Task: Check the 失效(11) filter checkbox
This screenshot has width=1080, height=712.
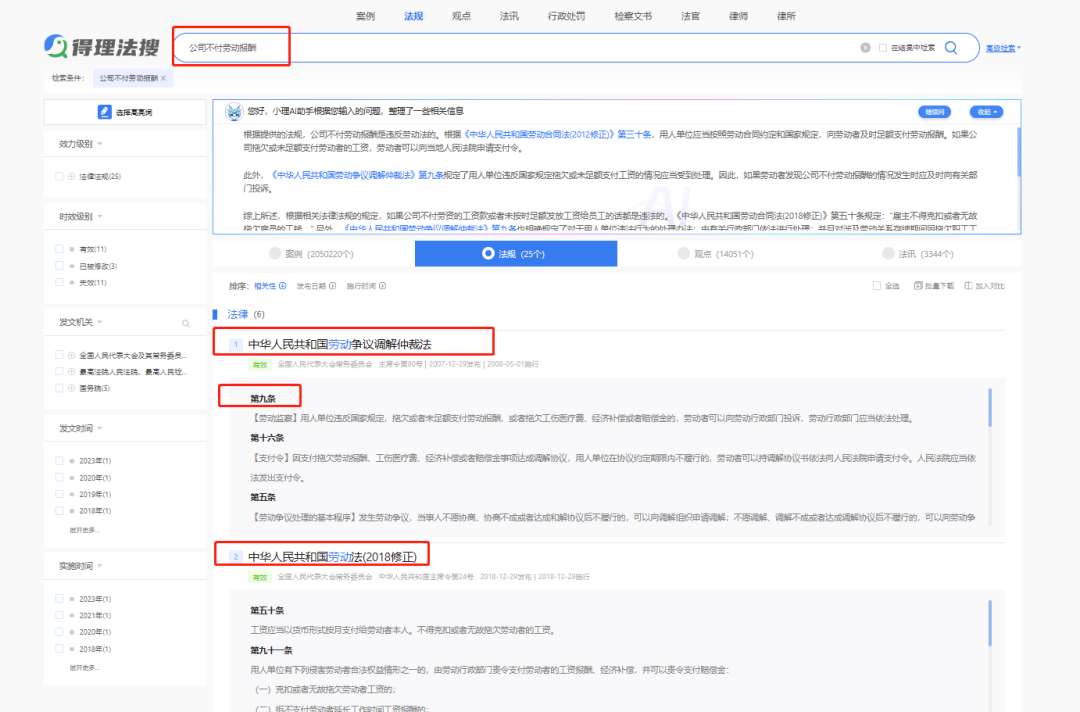Action: tap(59, 282)
